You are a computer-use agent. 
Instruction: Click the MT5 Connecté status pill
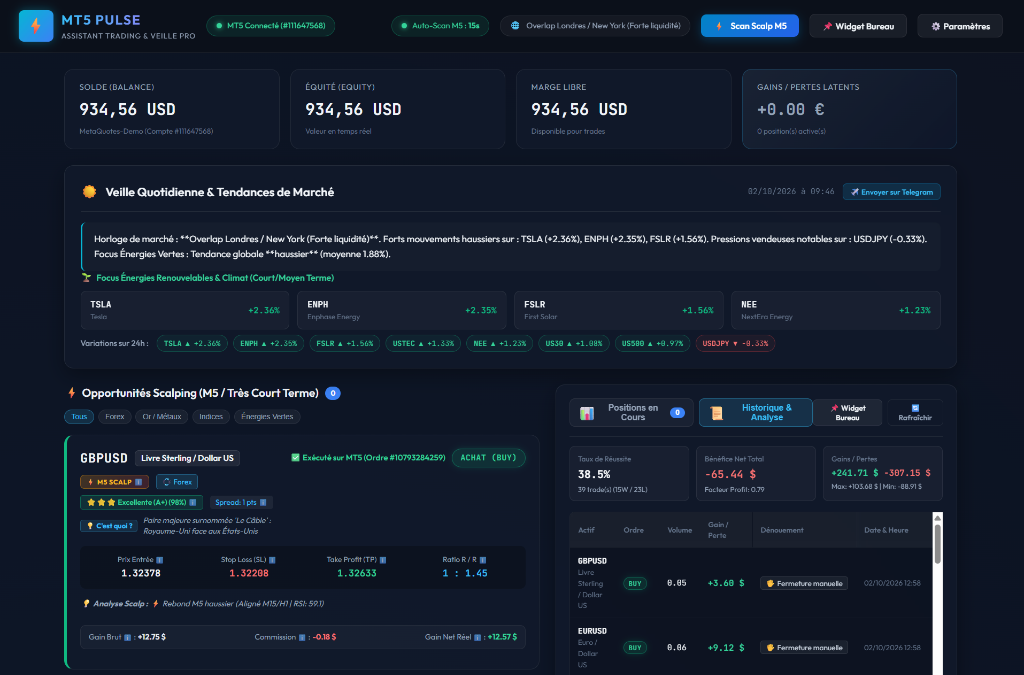271,26
